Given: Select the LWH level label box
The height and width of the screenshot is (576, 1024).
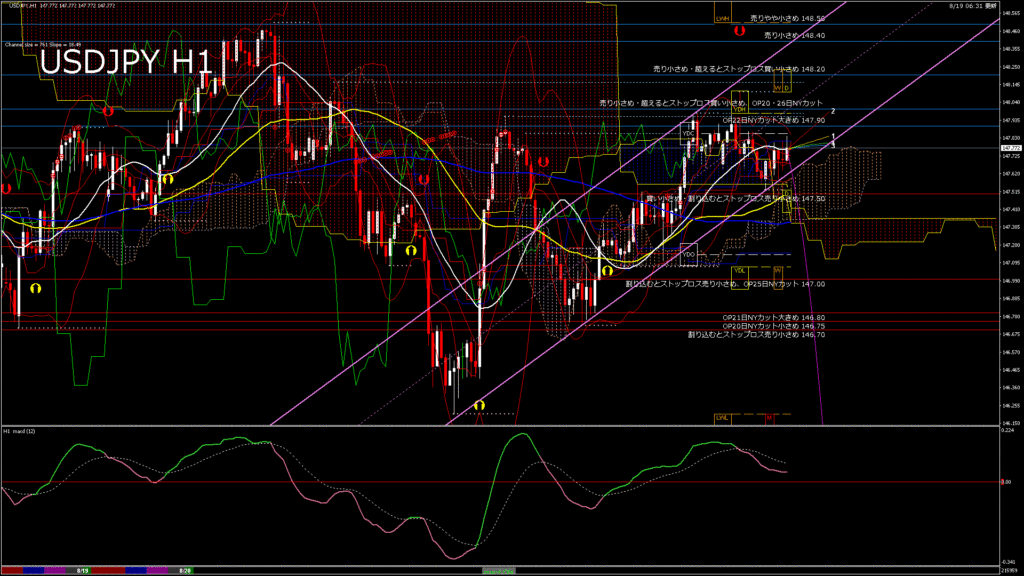Looking at the screenshot, I should 724,18.
